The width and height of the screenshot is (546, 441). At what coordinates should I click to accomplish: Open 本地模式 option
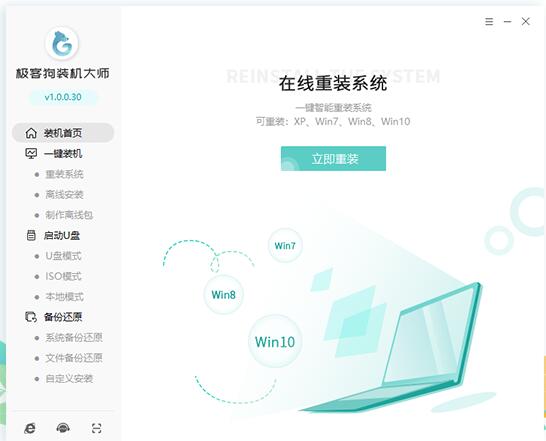point(64,297)
